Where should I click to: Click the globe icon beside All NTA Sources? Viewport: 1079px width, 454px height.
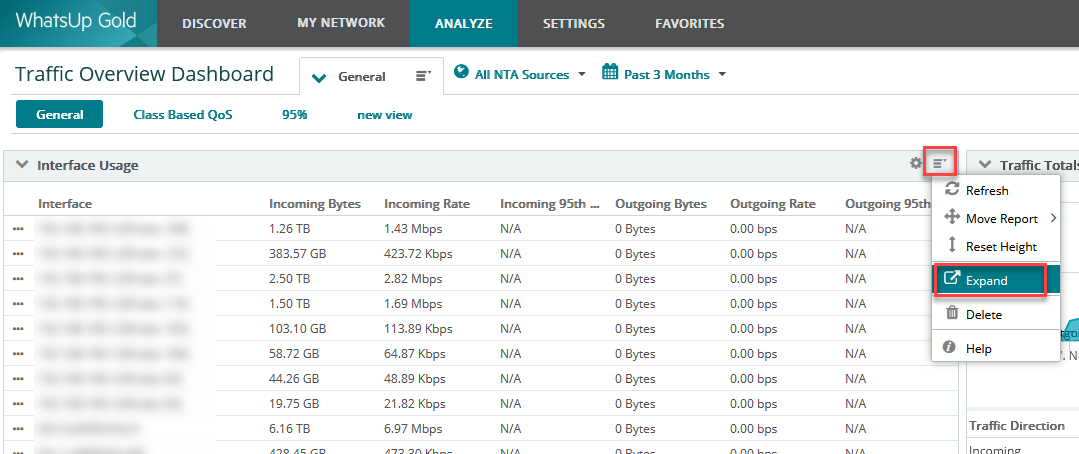[x=461, y=73]
